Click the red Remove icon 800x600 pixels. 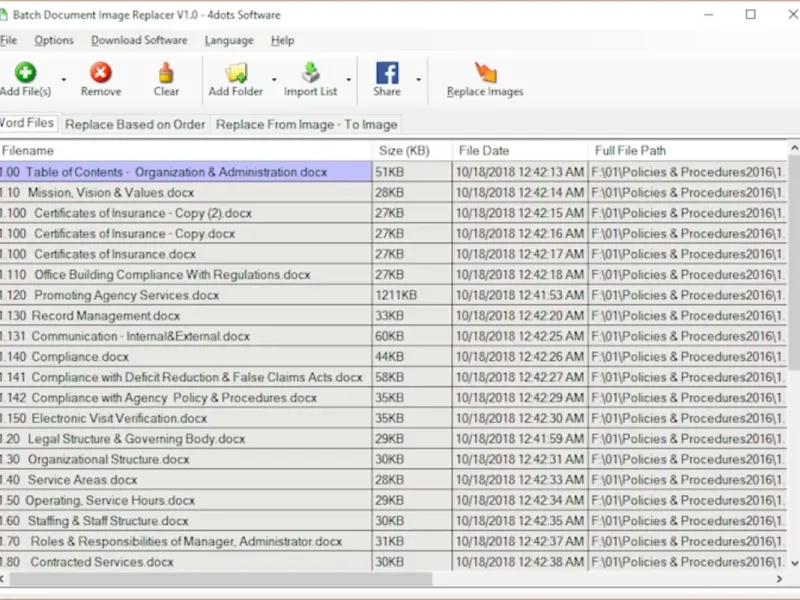[101, 72]
